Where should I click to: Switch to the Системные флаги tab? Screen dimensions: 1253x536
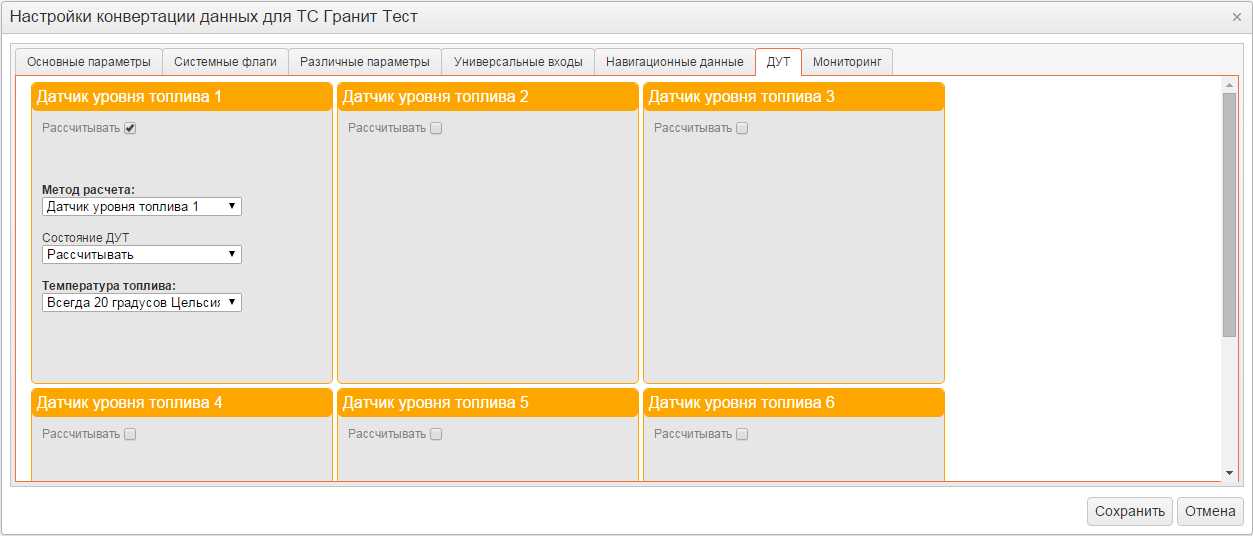pos(225,62)
